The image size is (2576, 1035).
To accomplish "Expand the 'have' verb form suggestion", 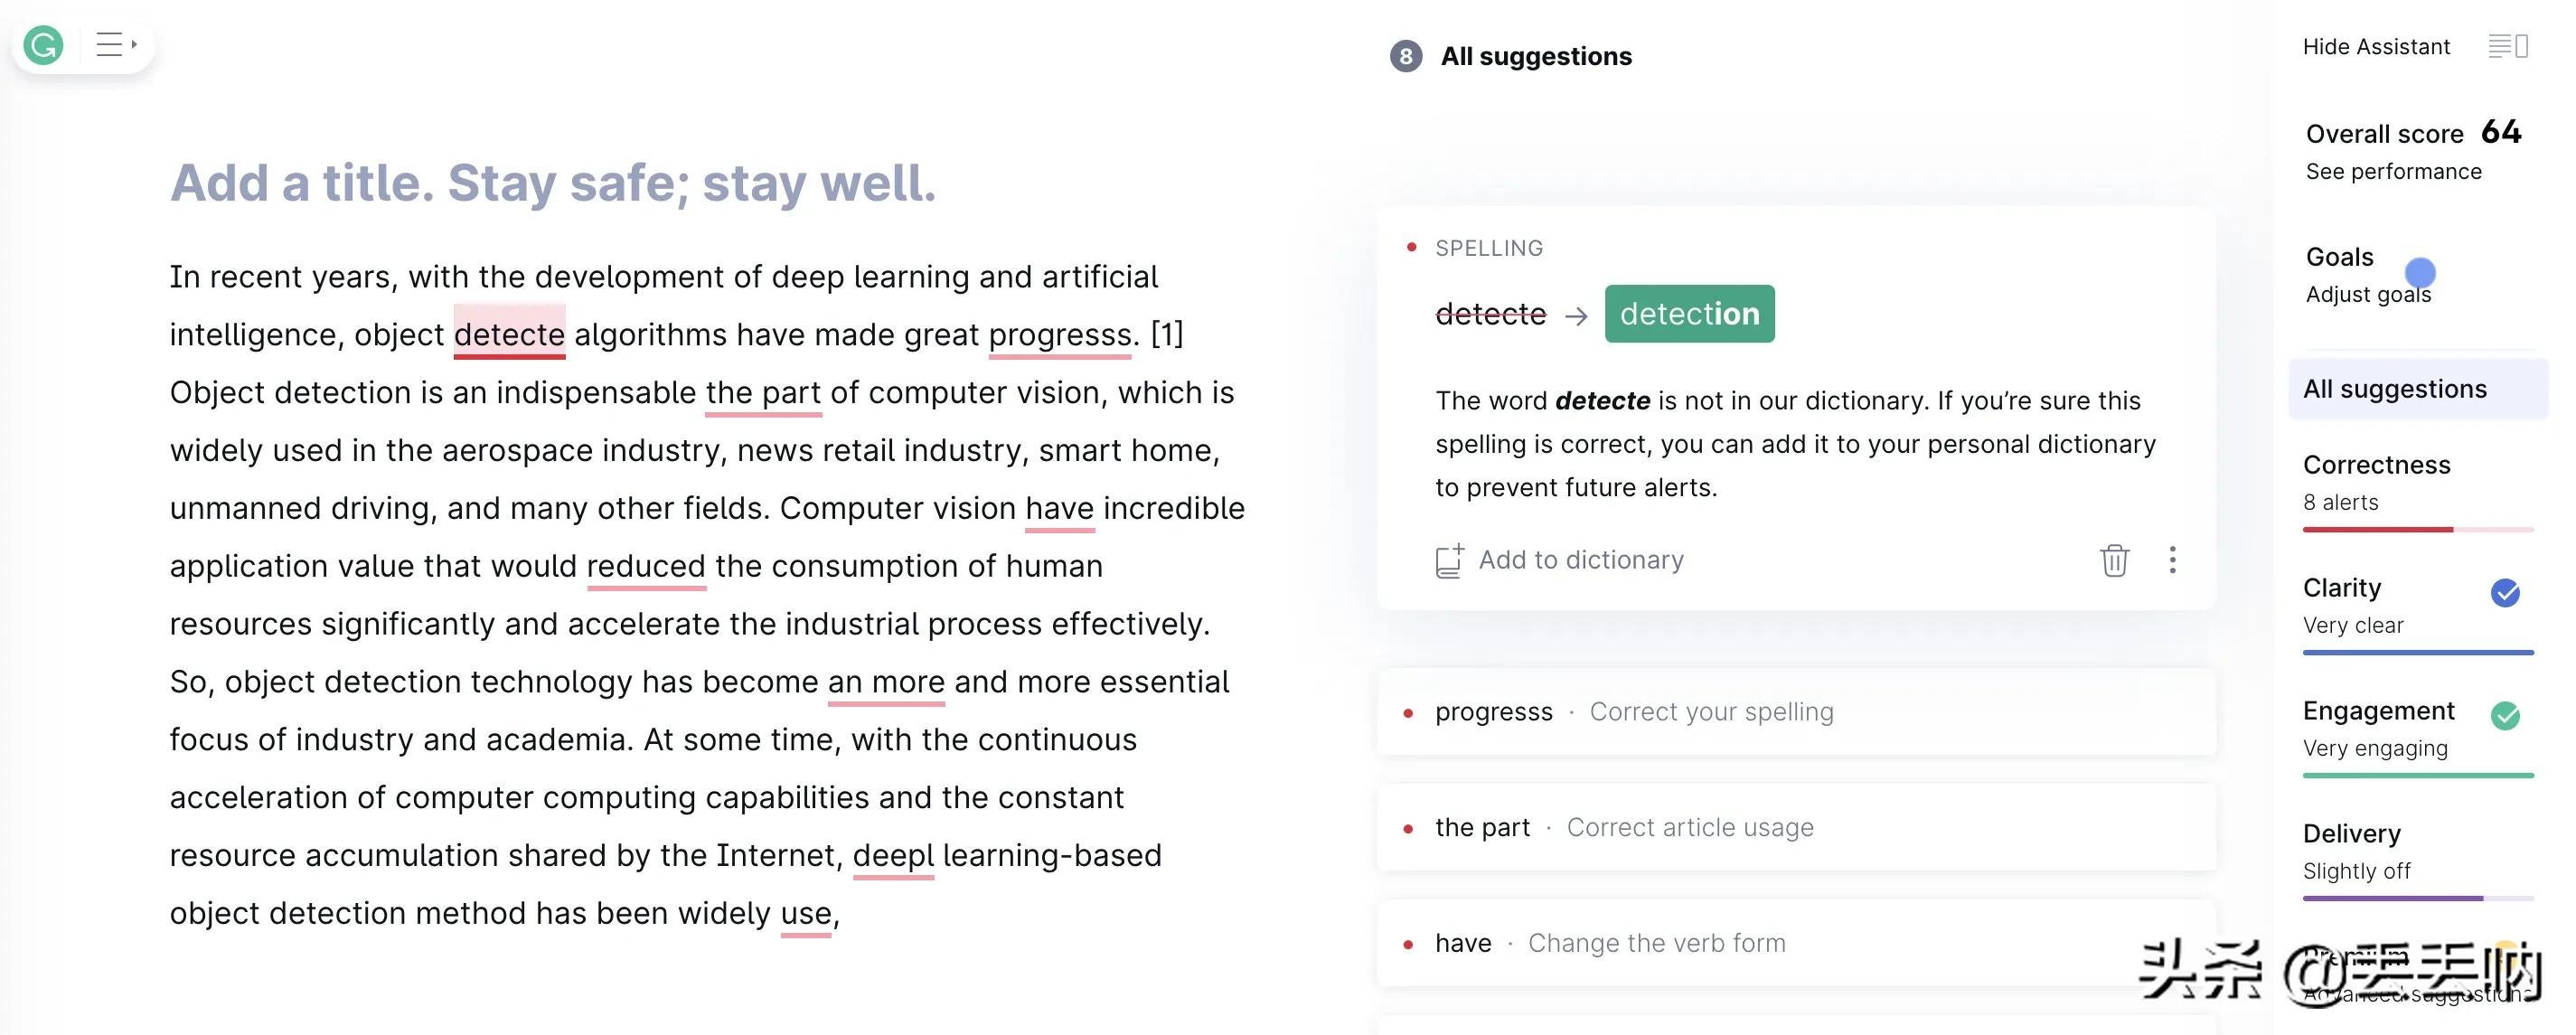I will [1796, 943].
